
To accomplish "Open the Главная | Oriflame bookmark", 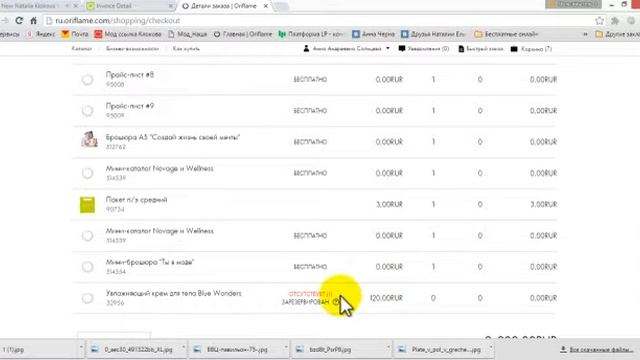I will (x=243, y=34).
